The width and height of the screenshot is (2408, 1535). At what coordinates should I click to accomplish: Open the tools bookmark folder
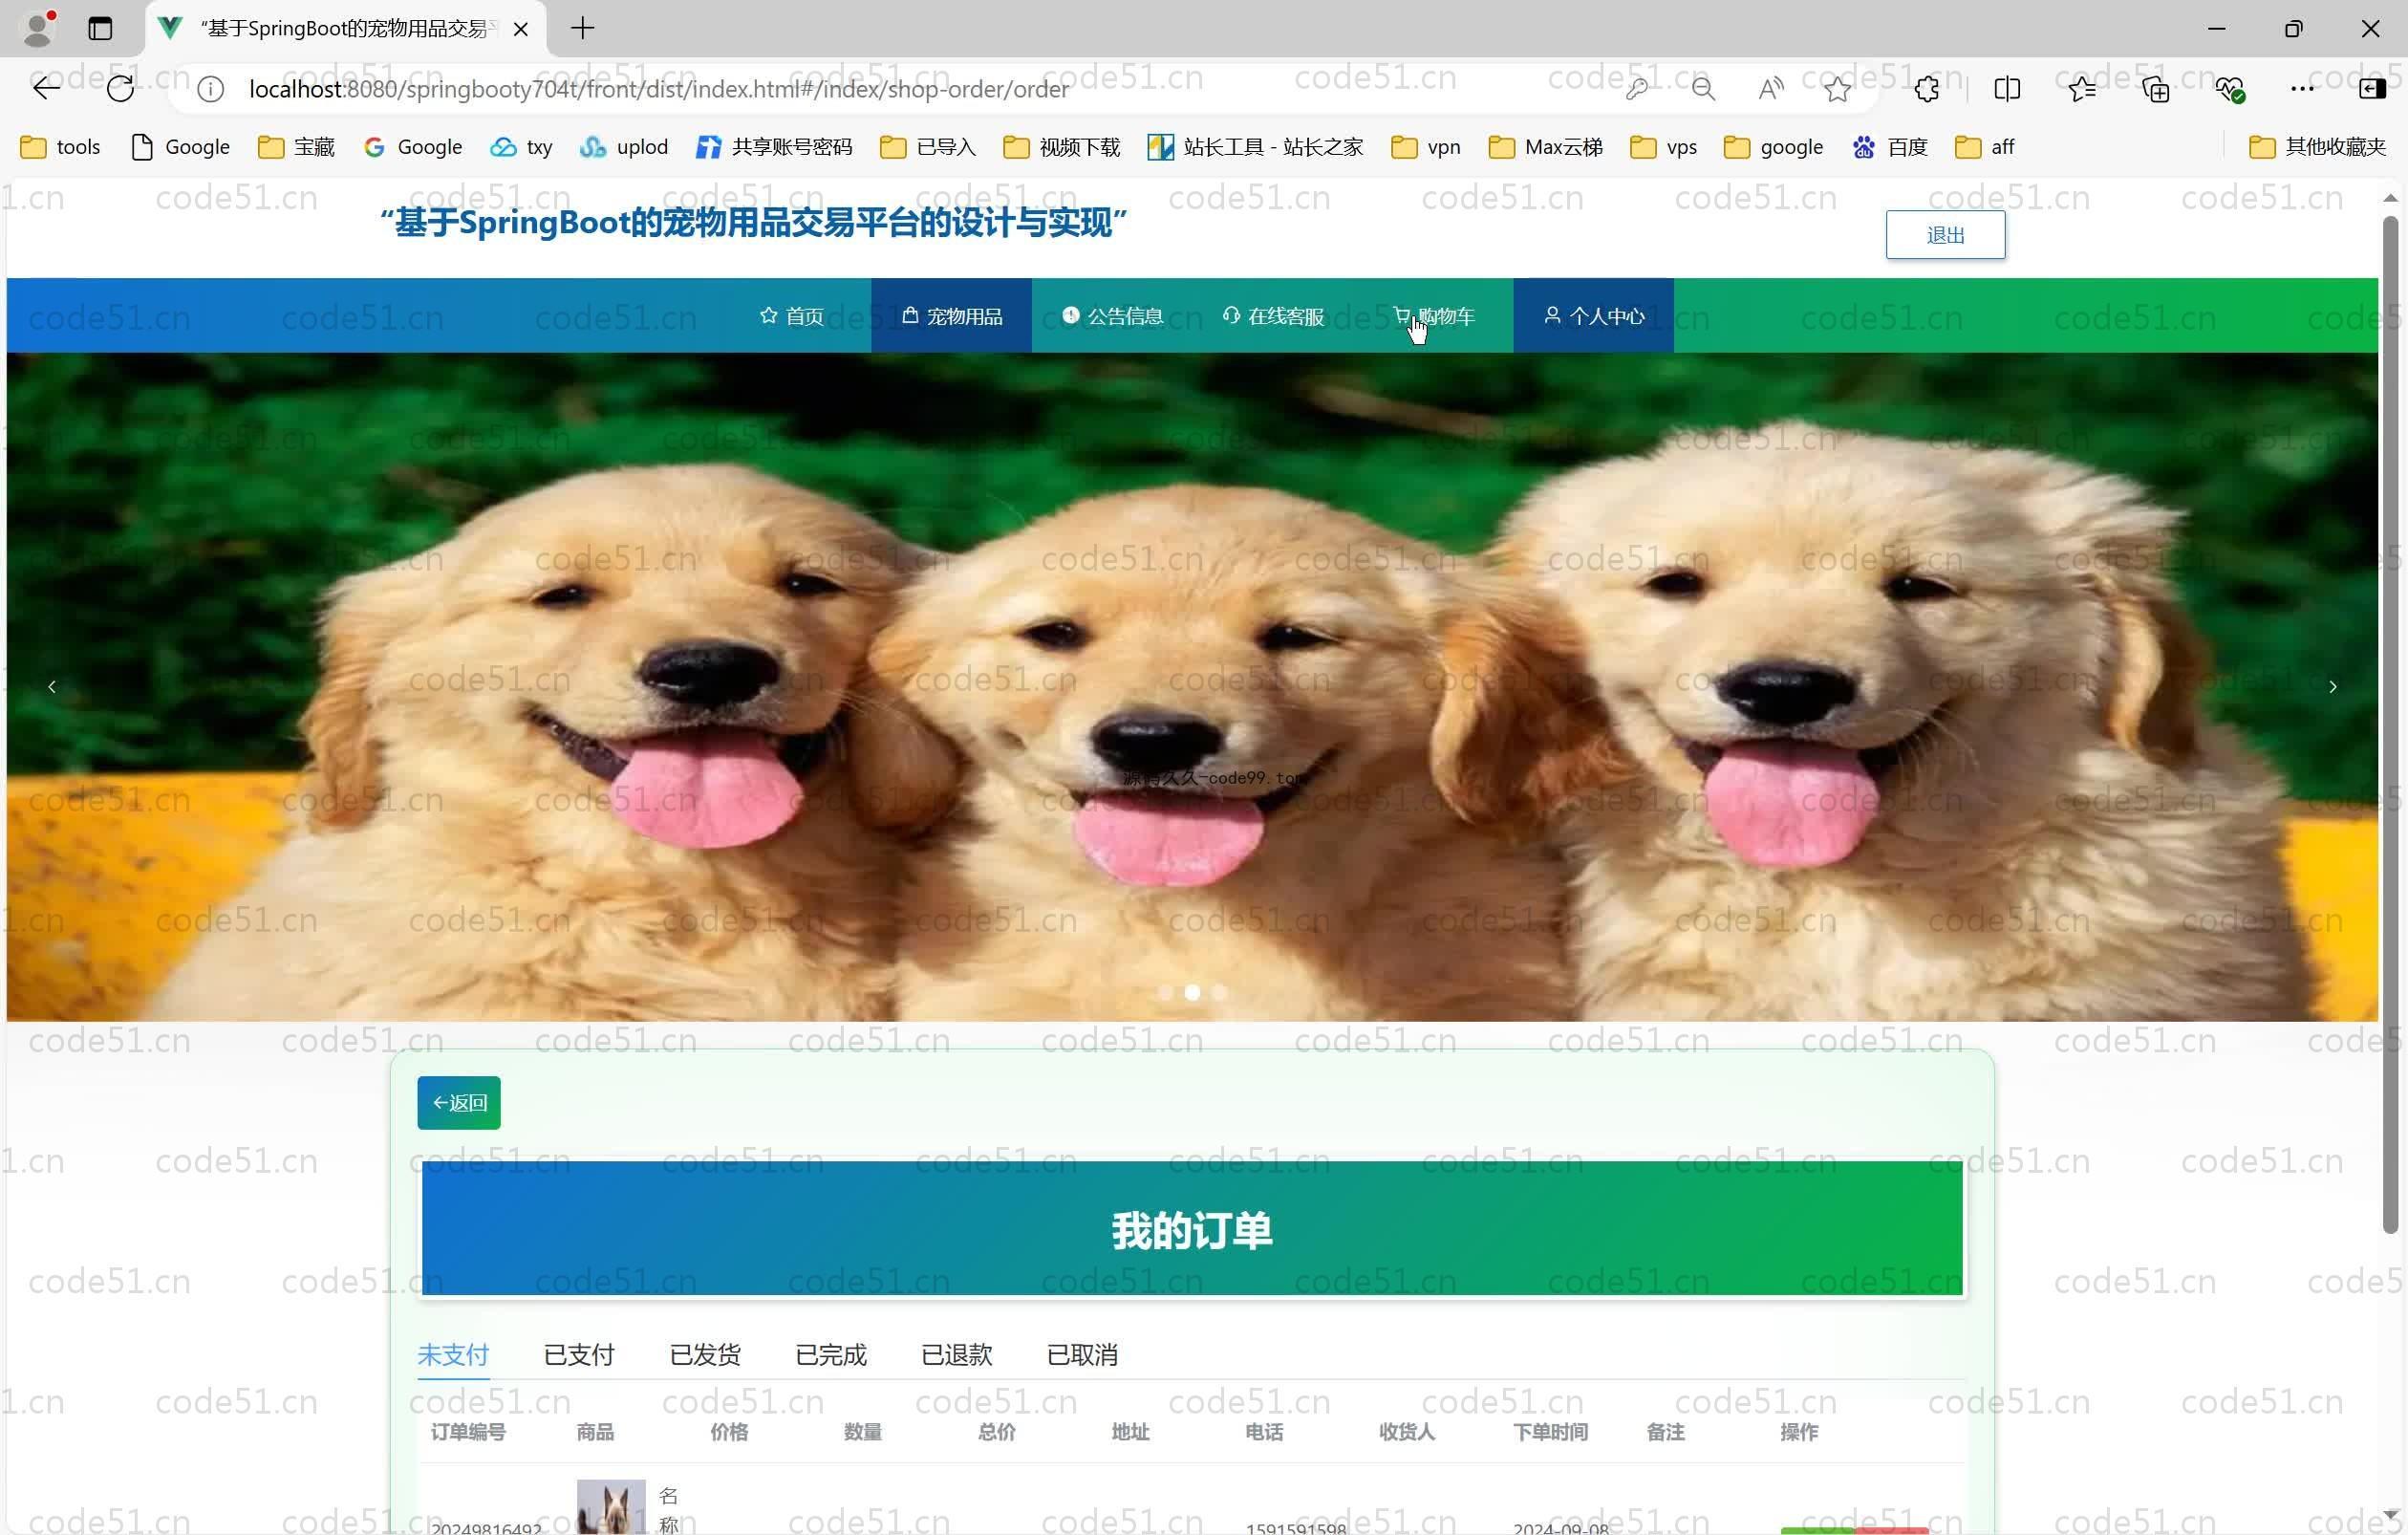point(61,147)
